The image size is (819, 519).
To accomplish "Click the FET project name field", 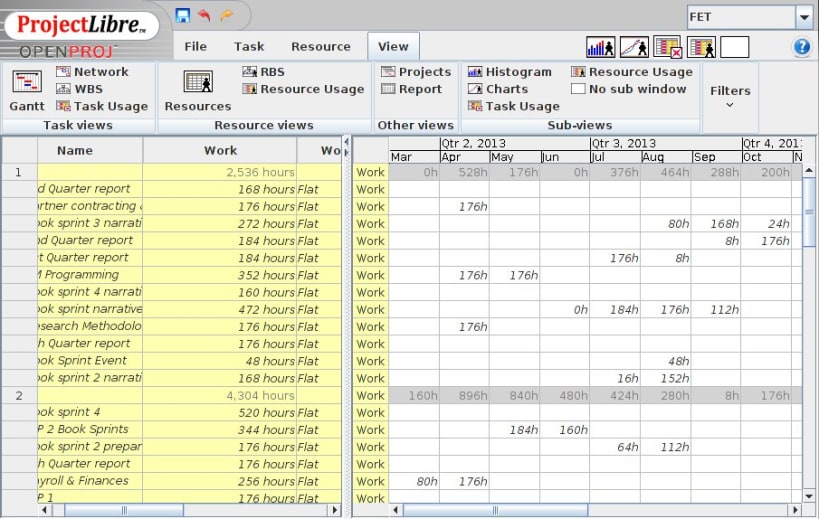I will tap(742, 17).
